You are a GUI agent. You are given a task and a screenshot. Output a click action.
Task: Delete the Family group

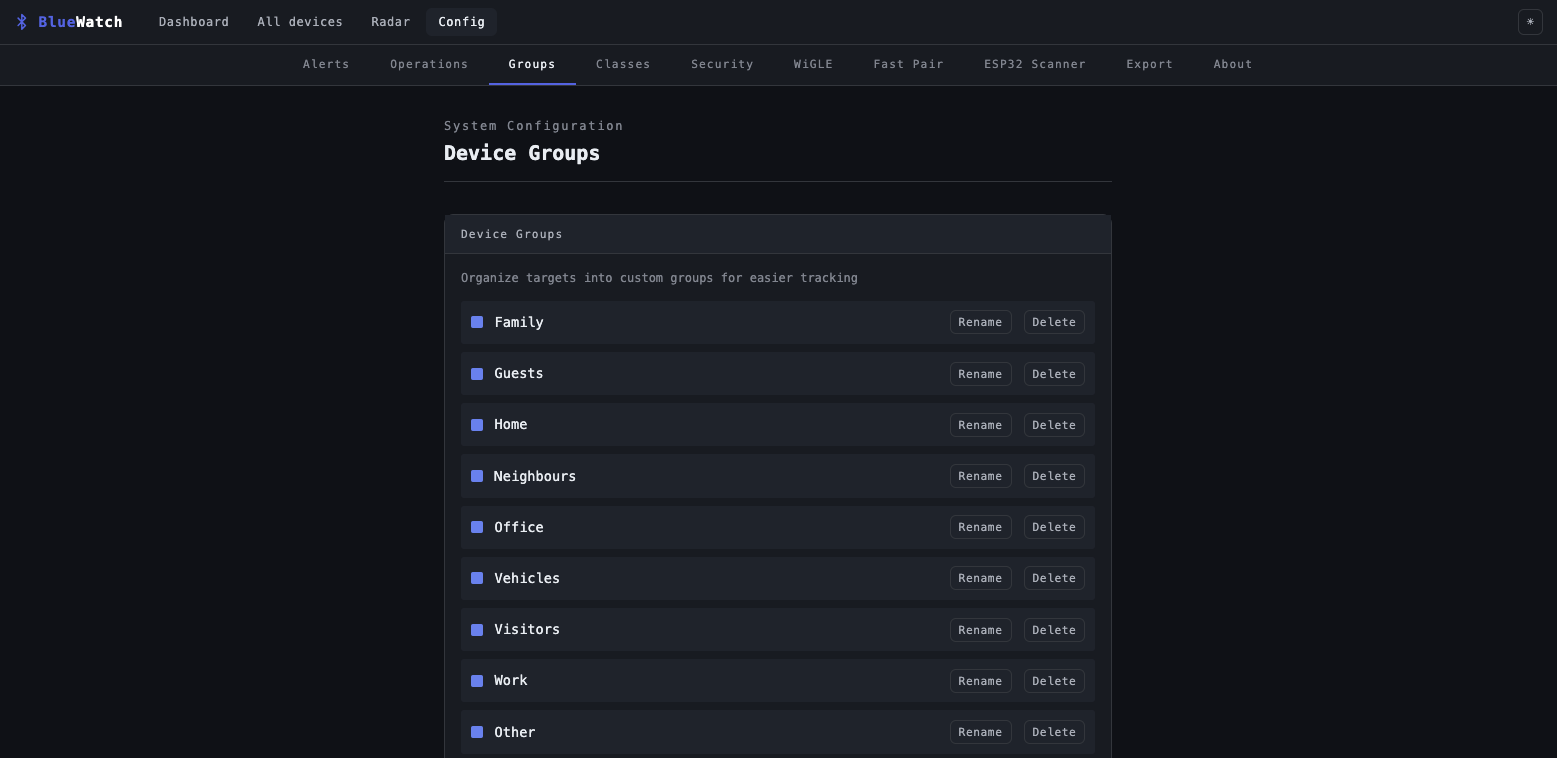1054,322
